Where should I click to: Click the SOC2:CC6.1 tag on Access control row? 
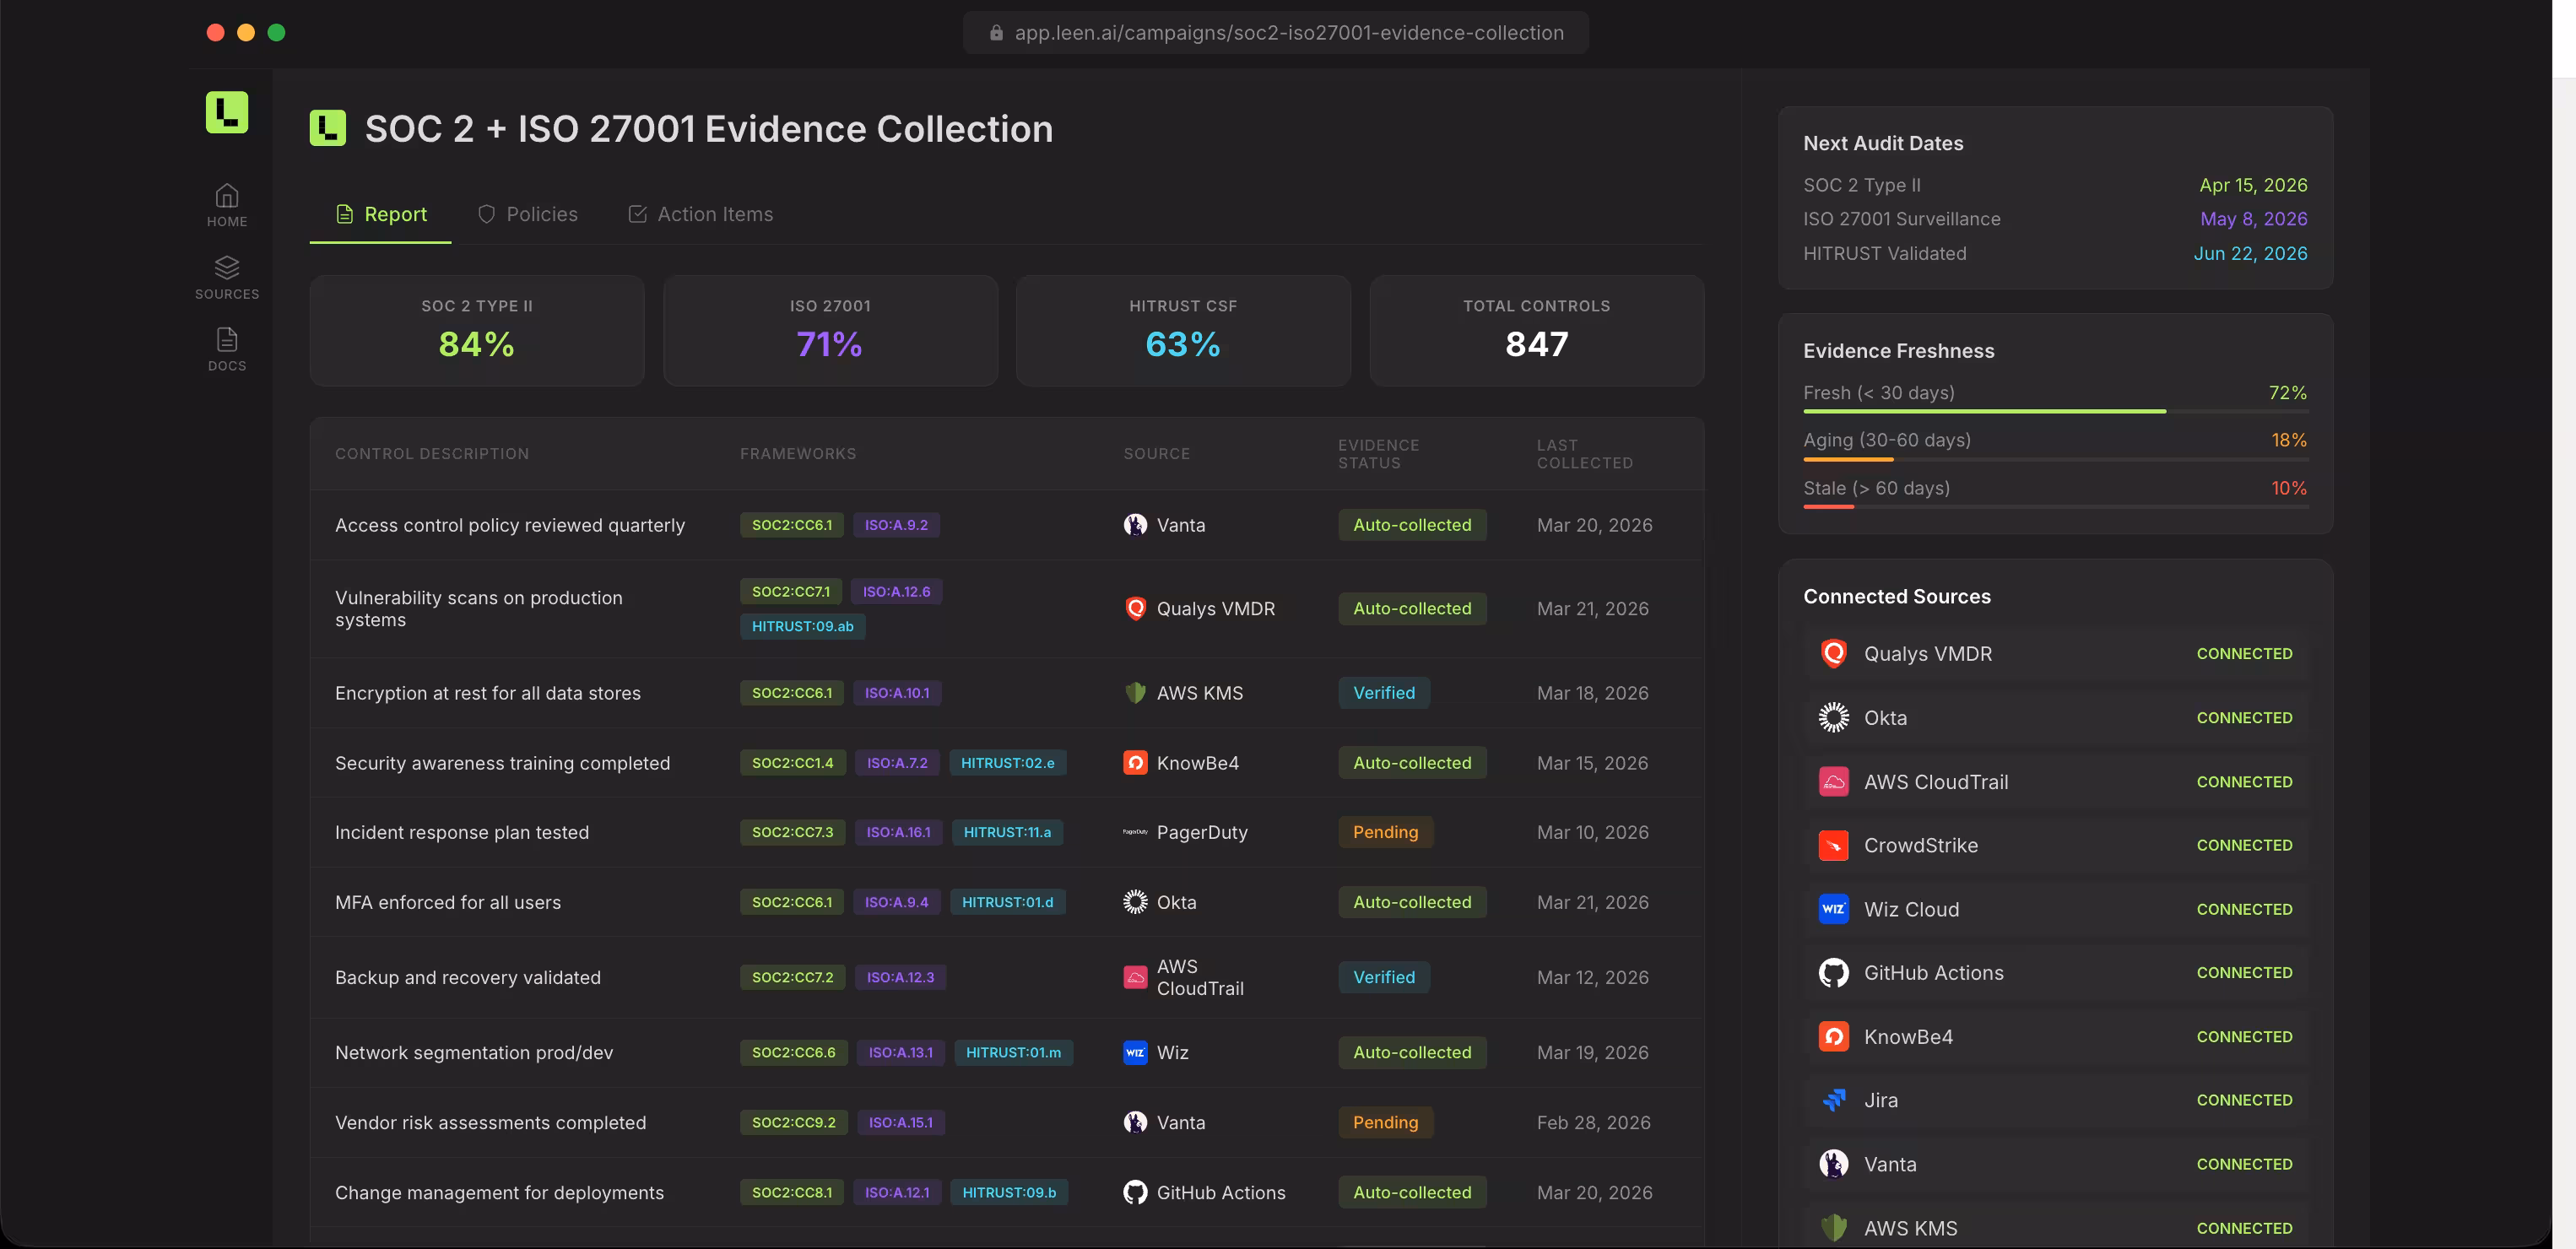[x=791, y=525]
